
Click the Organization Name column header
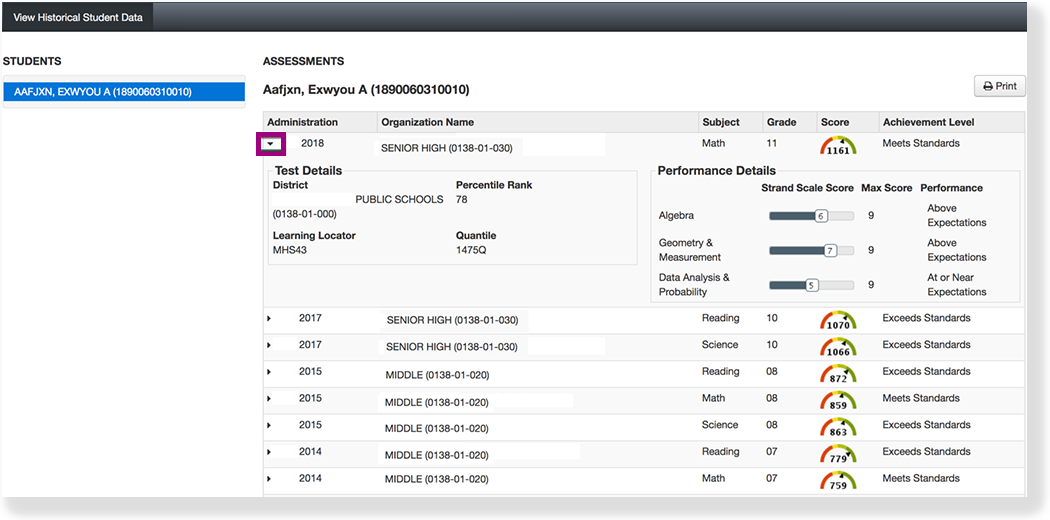tap(428, 122)
